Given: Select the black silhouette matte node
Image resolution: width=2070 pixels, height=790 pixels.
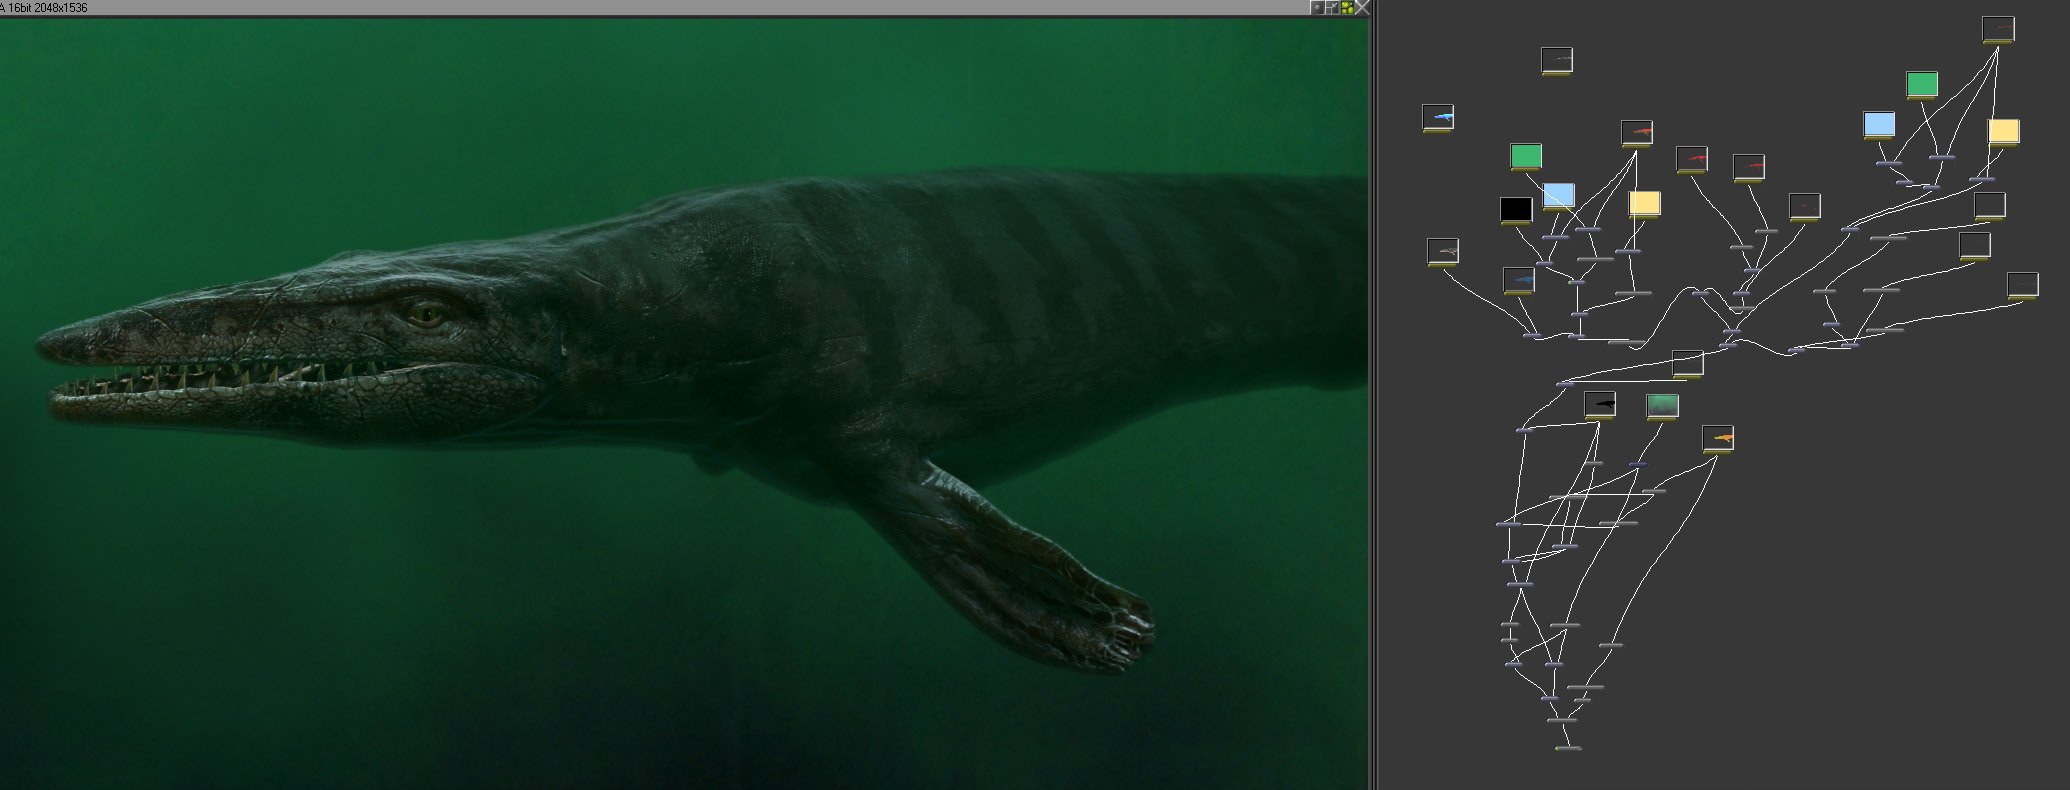Looking at the screenshot, I should (x=1599, y=404).
